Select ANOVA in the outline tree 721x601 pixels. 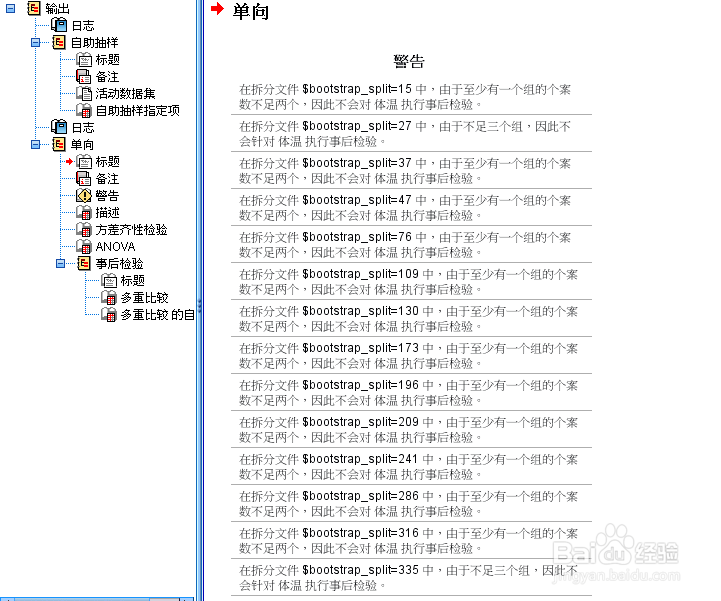pos(115,247)
